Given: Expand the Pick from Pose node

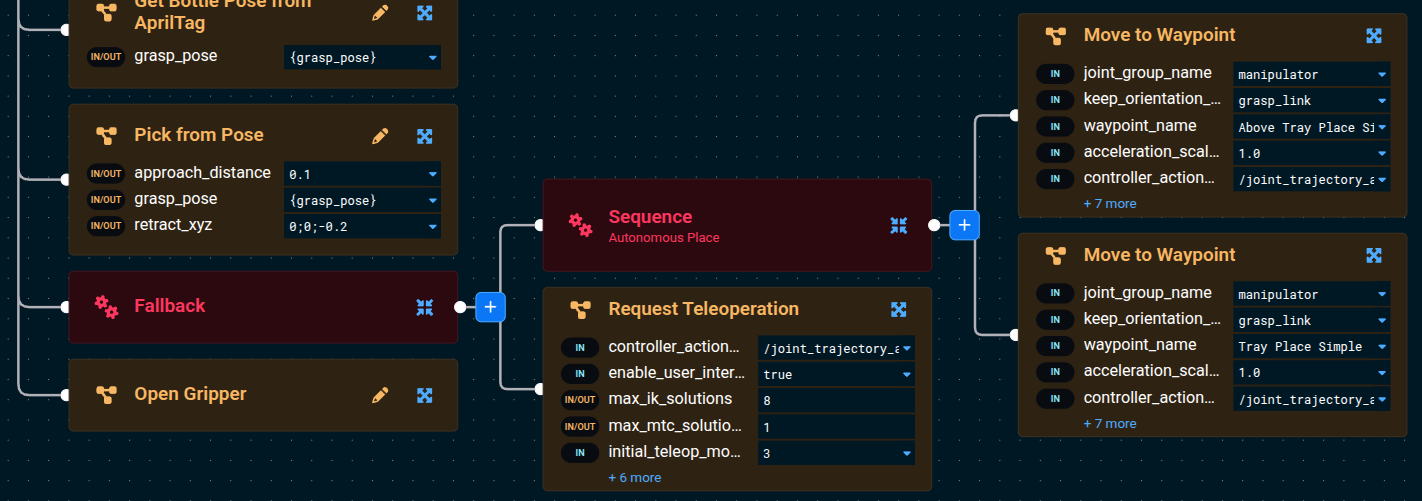Looking at the screenshot, I should point(424,136).
